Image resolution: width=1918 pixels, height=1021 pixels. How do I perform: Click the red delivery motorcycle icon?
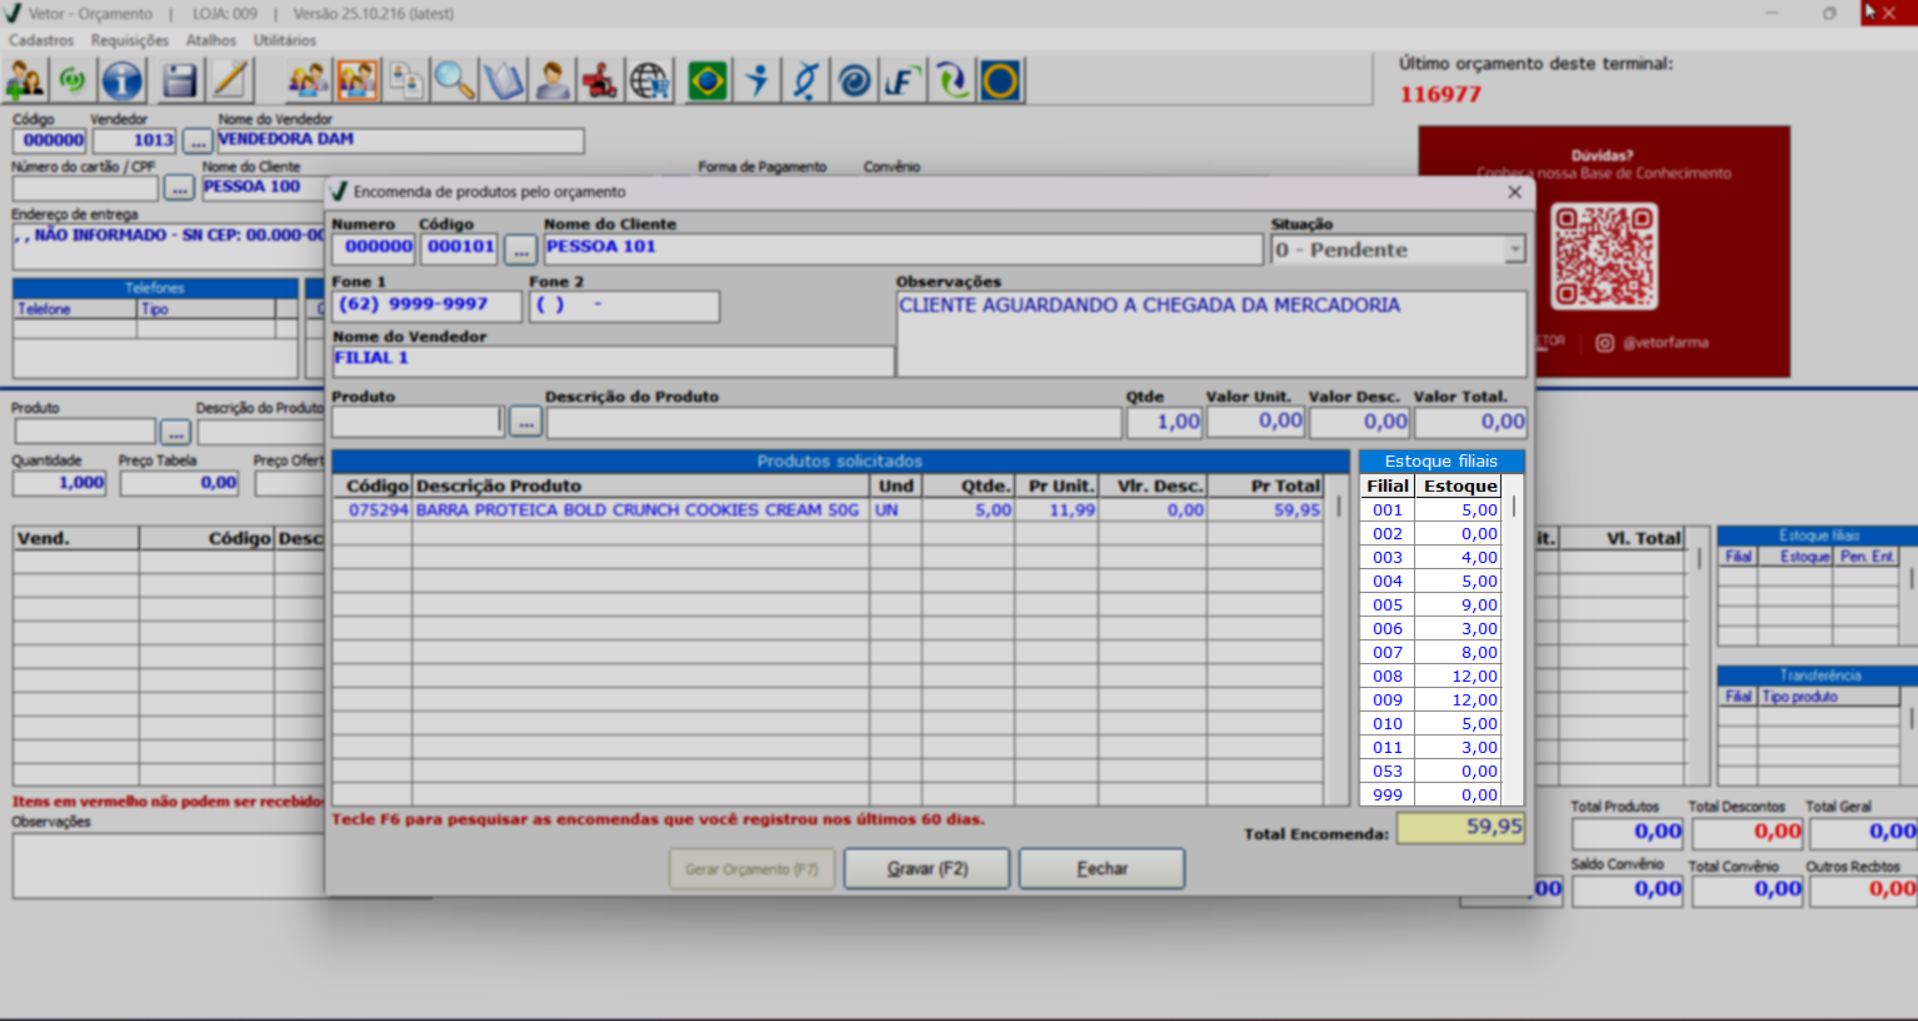600,81
